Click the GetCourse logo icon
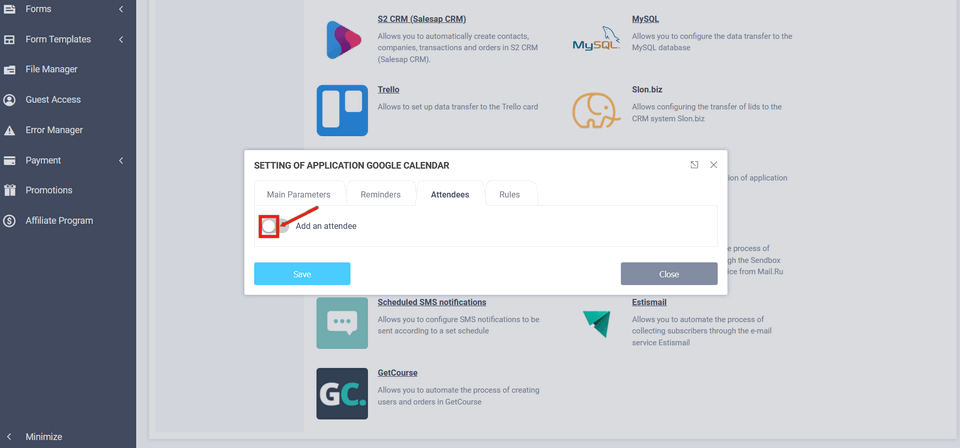 coord(342,393)
